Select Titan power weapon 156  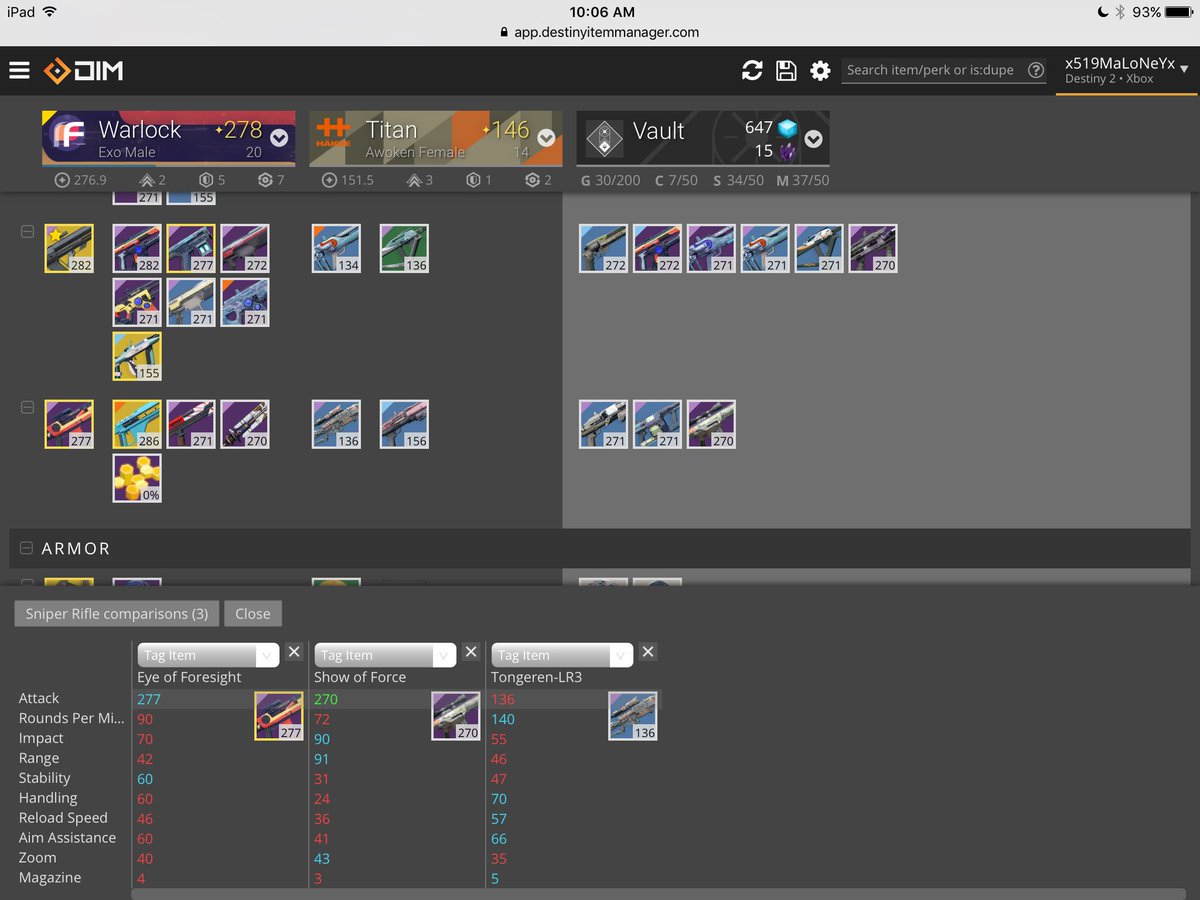(404, 424)
